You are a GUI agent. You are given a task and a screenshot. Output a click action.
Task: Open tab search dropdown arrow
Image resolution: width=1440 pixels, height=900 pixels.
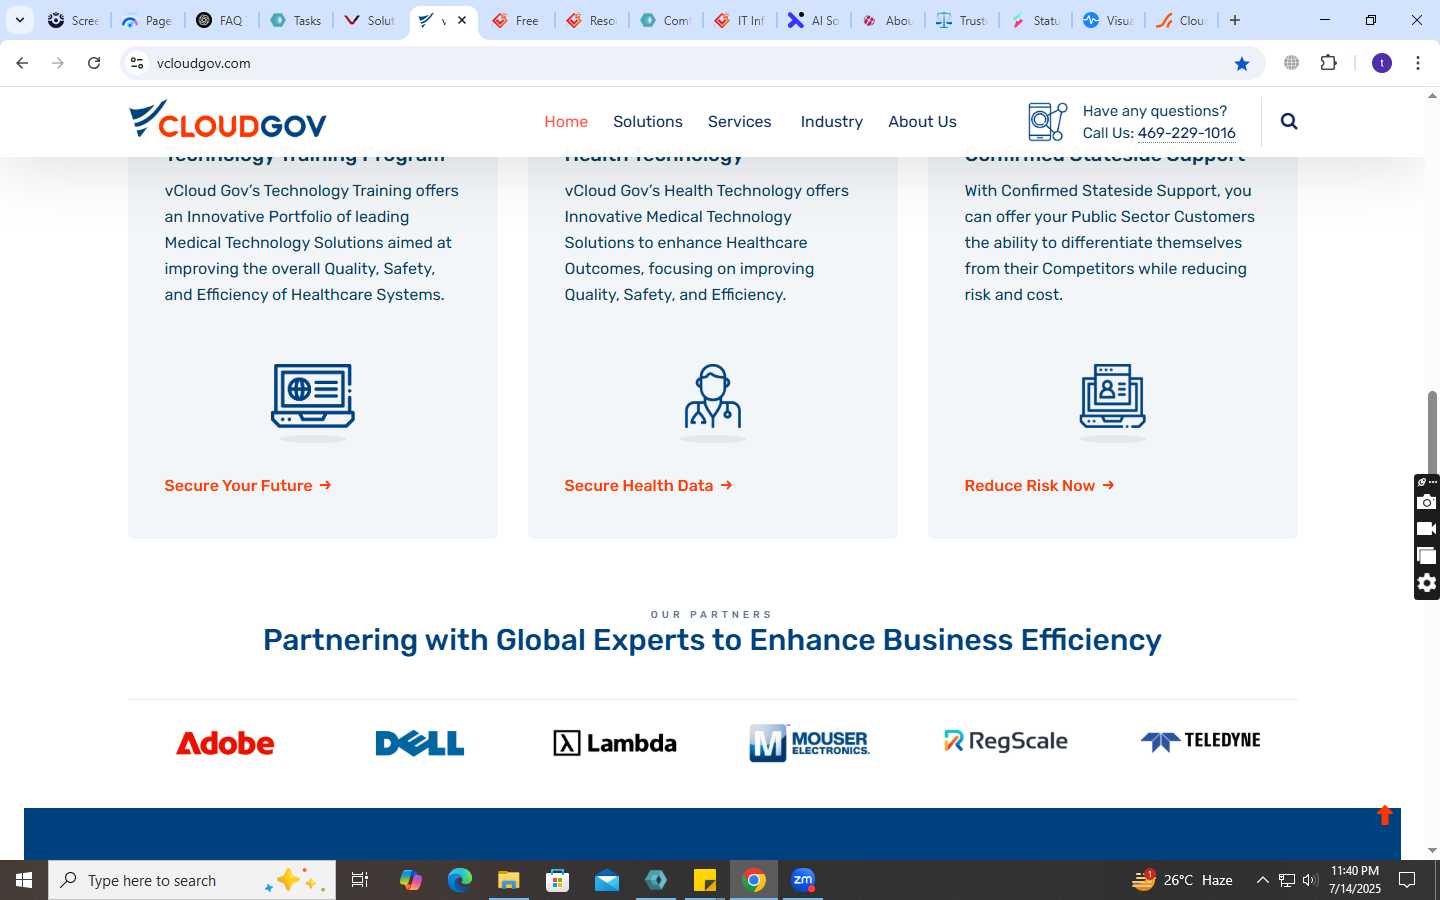click(x=19, y=20)
